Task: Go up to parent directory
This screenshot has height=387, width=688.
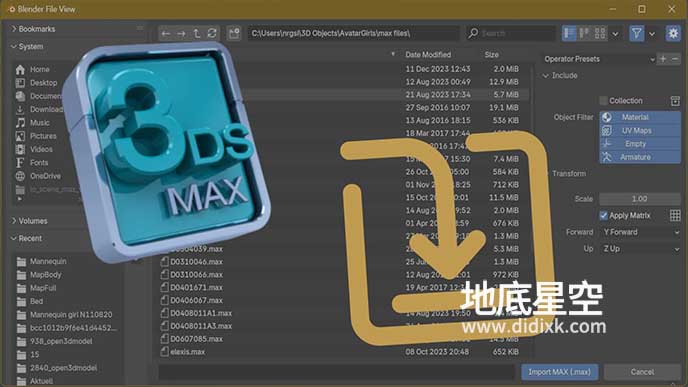Action: click(197, 33)
